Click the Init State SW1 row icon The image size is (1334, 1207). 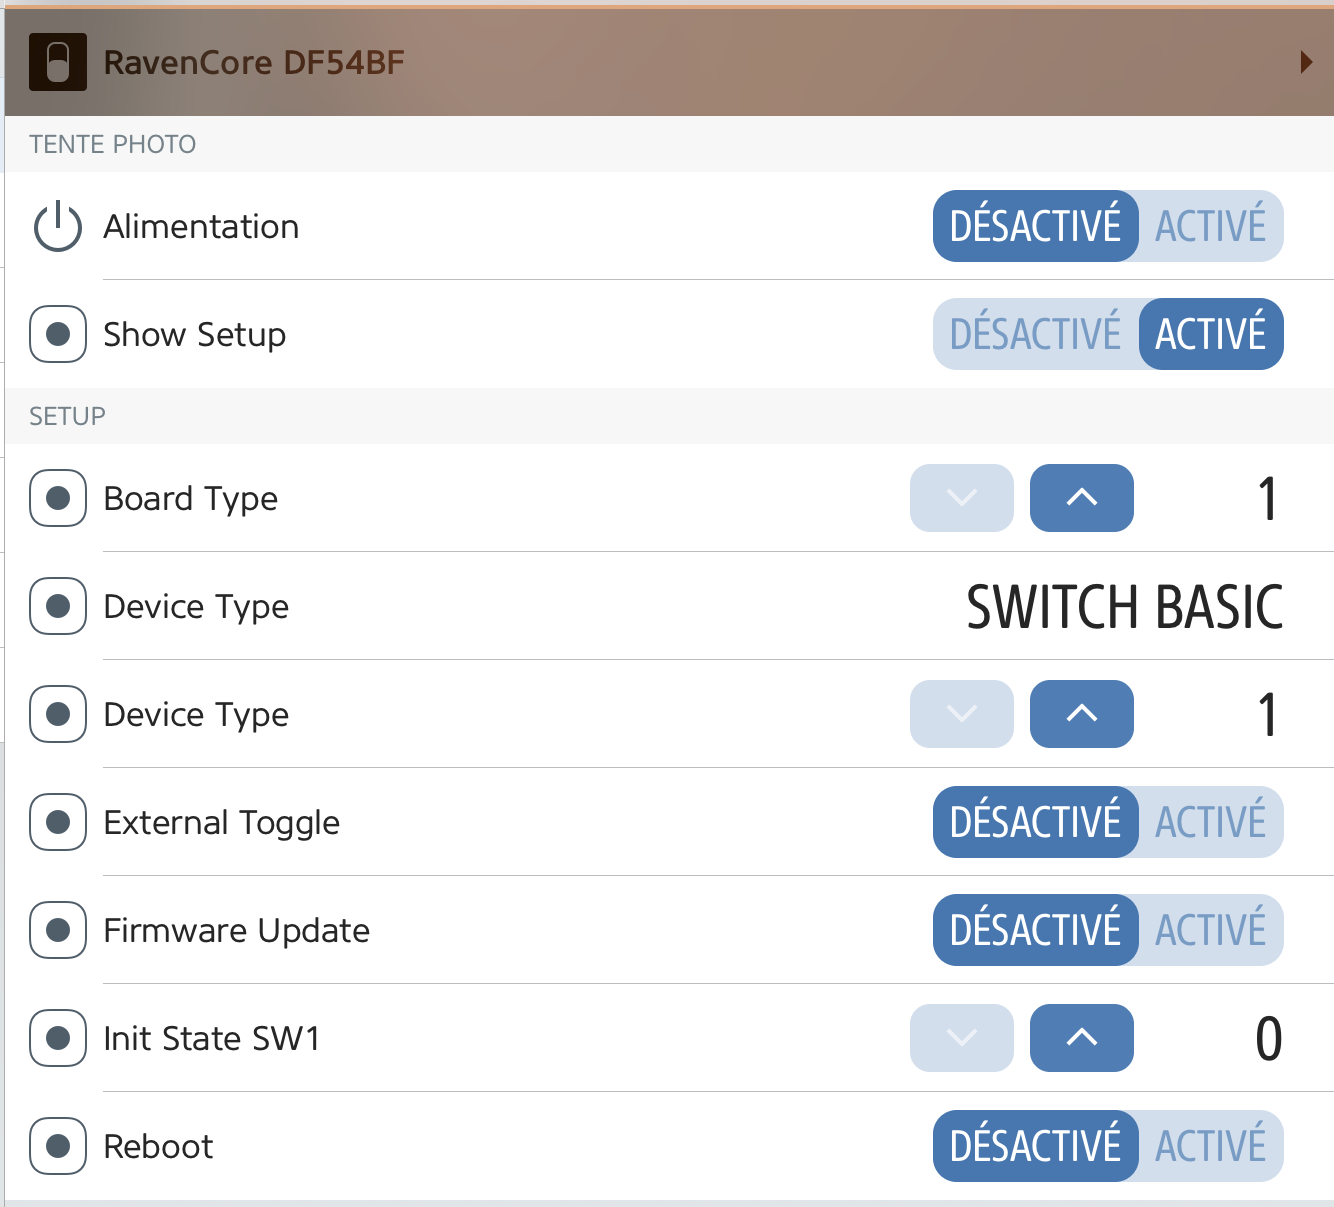tap(58, 1038)
